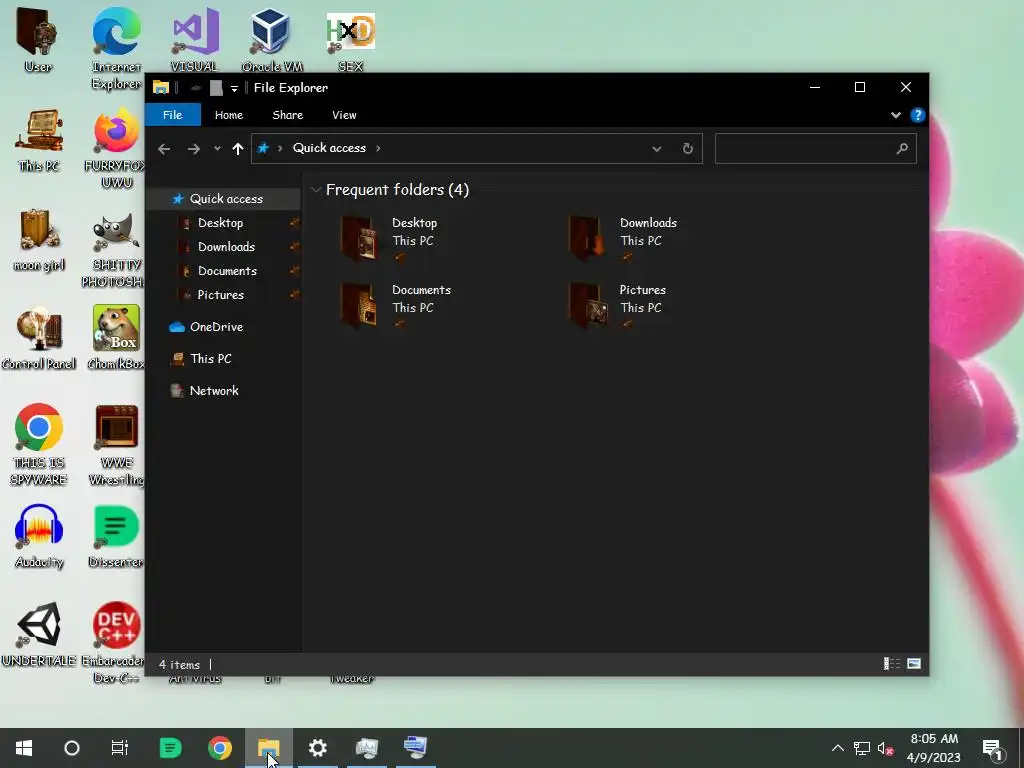Select the GIMP desktop shortcut
This screenshot has width=1024, height=768.
[x=116, y=248]
